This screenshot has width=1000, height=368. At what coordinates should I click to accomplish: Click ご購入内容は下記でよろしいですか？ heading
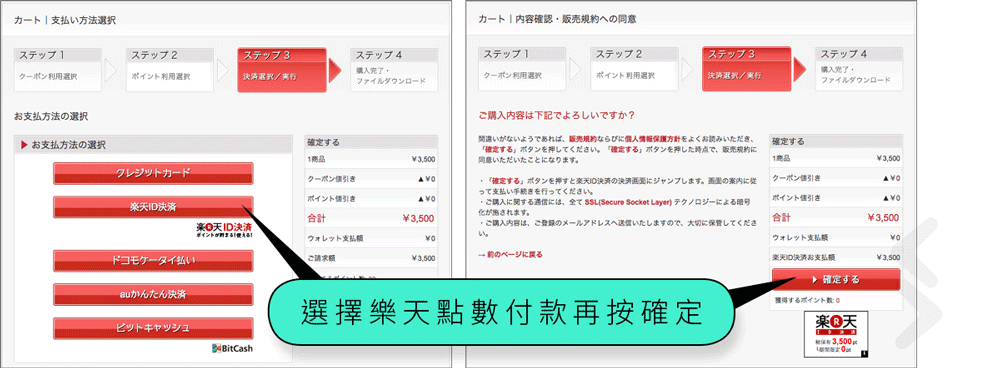[556, 115]
